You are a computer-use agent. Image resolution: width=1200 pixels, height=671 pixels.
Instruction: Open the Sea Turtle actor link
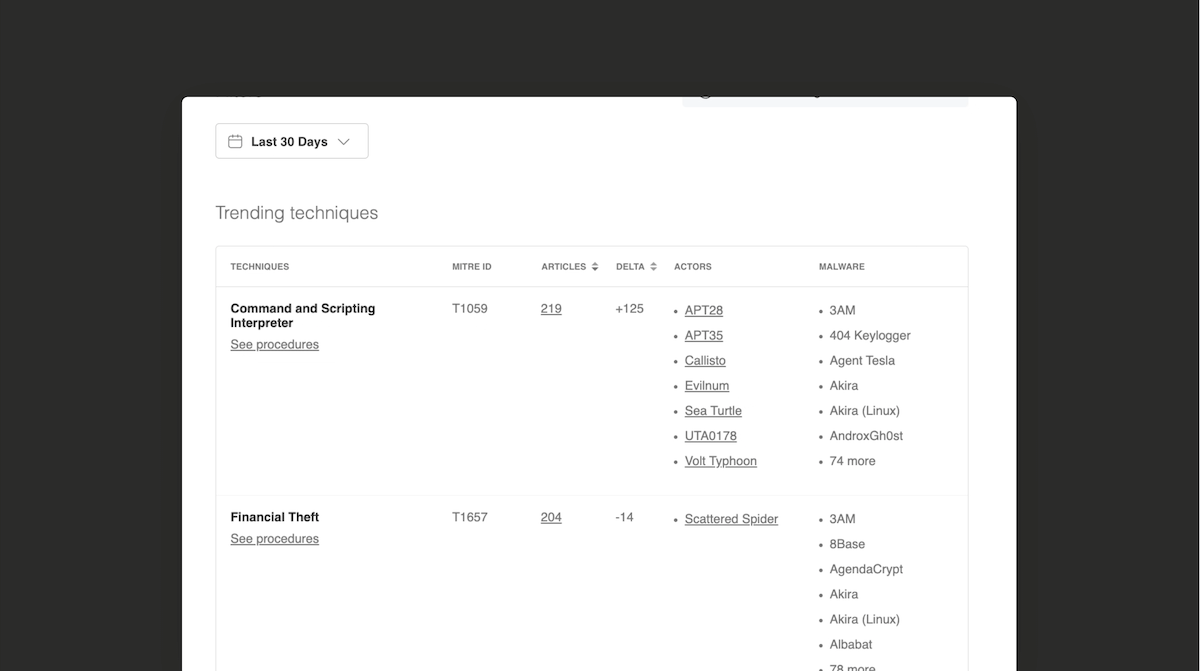[713, 411]
